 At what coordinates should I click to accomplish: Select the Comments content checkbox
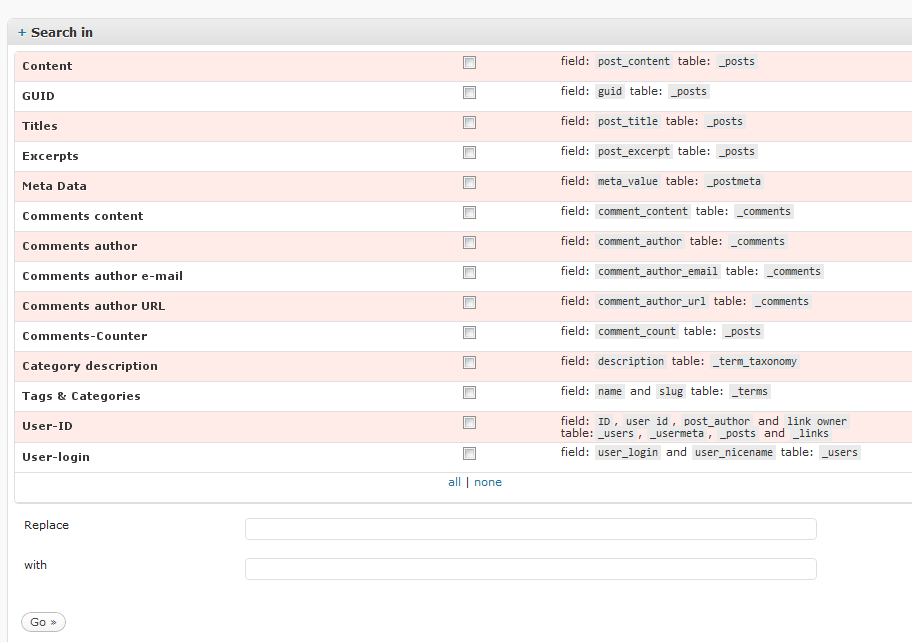(469, 212)
